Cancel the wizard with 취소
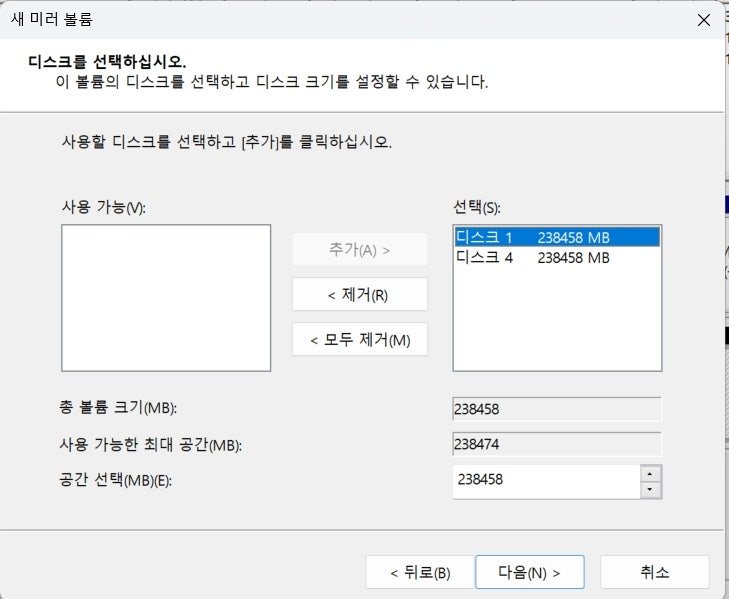729x599 pixels. pyautogui.click(x=655, y=572)
